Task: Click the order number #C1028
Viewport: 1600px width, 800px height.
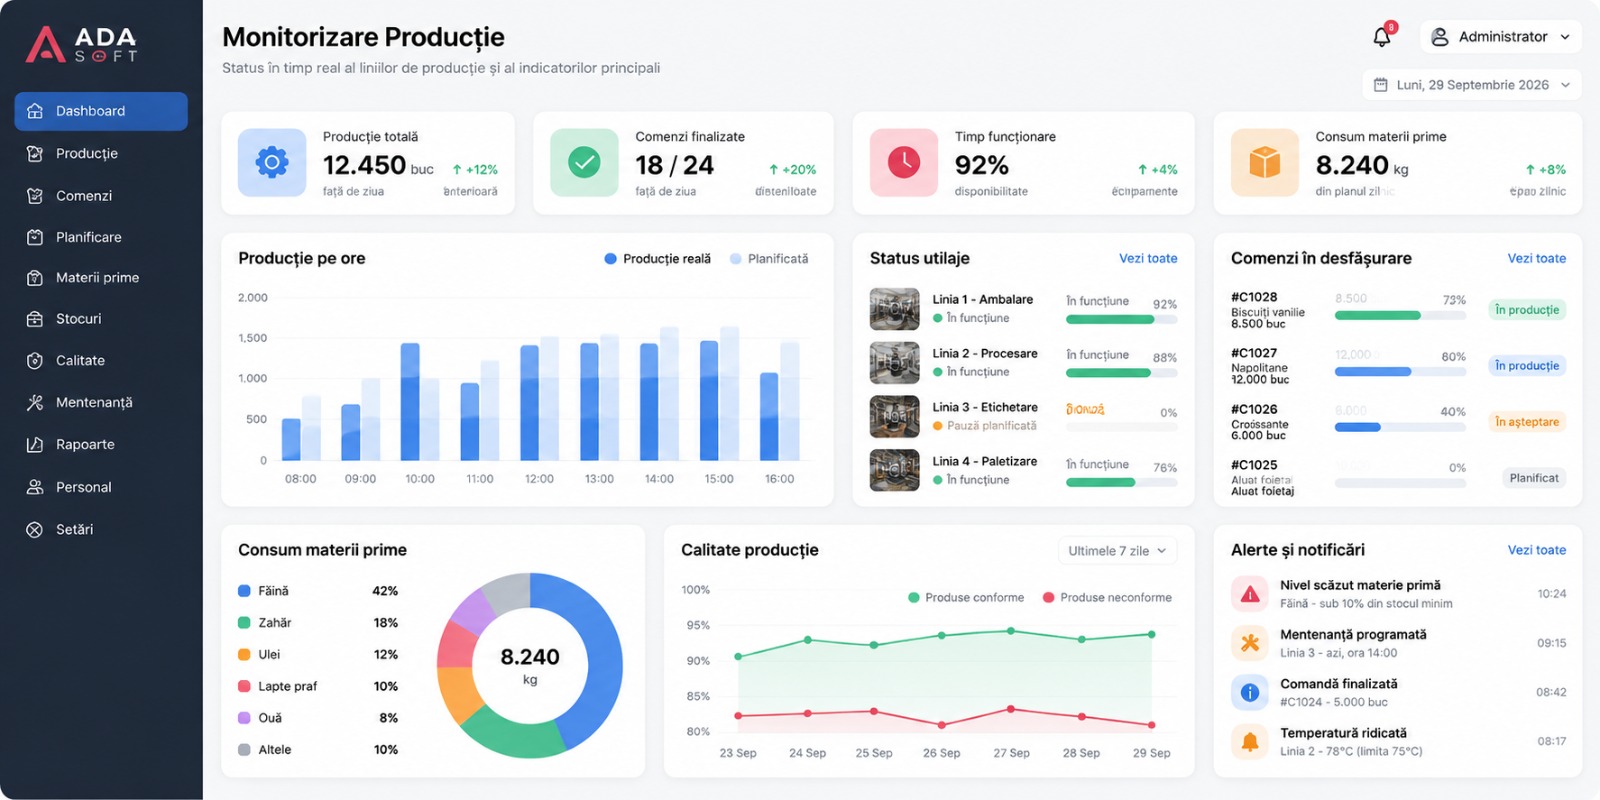Action: (1254, 297)
